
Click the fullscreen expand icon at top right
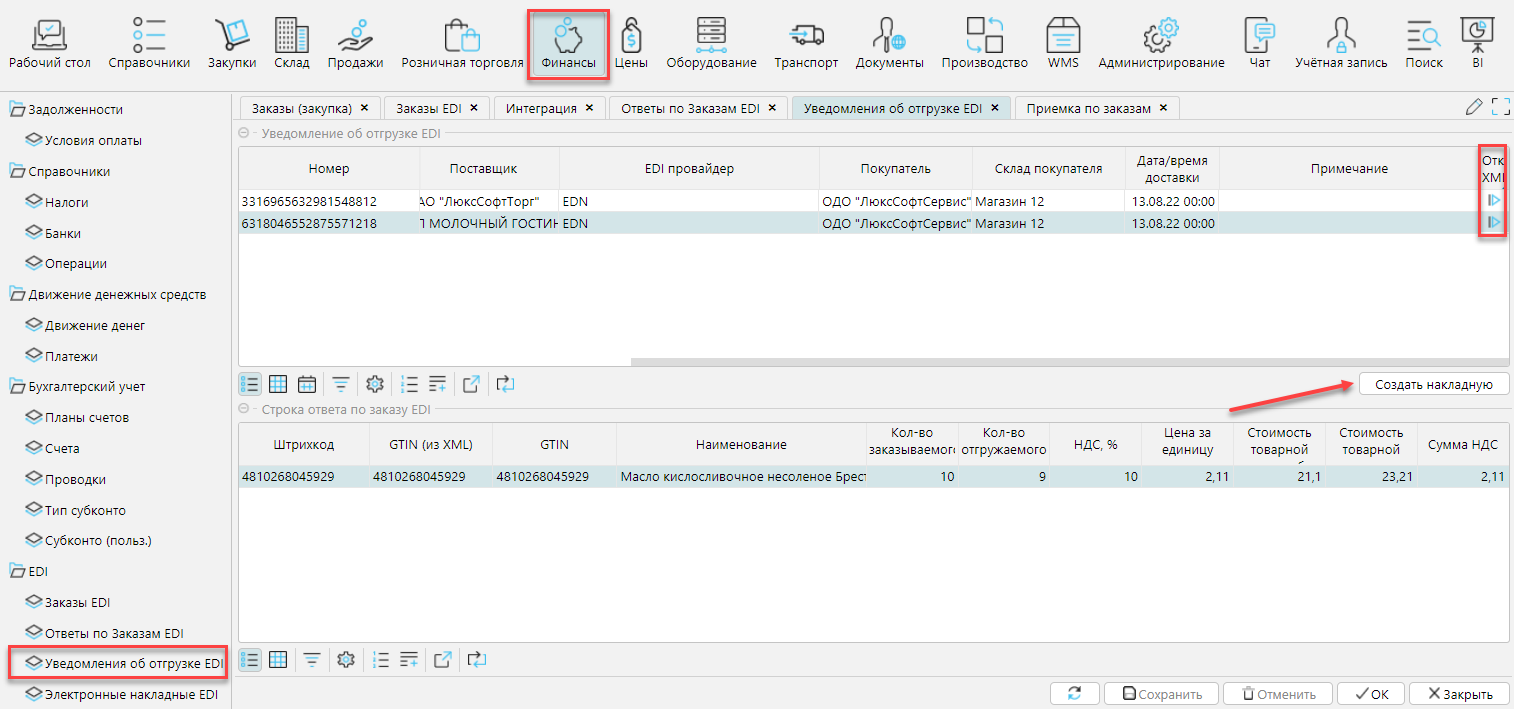[x=1500, y=107]
